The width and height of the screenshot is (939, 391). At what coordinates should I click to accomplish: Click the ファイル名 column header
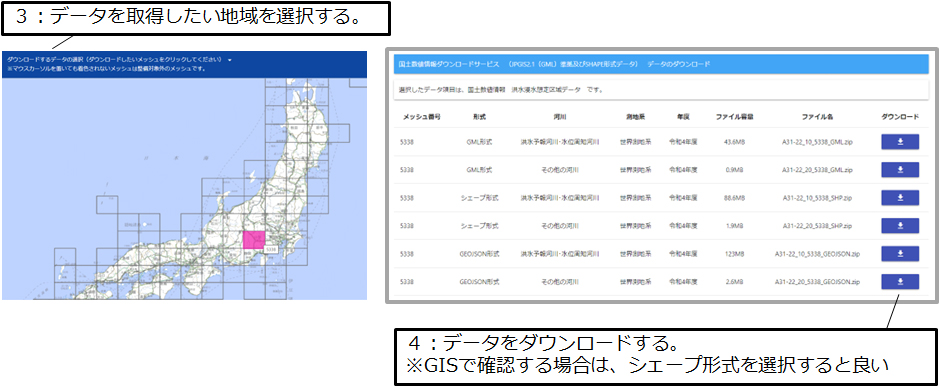(x=817, y=117)
